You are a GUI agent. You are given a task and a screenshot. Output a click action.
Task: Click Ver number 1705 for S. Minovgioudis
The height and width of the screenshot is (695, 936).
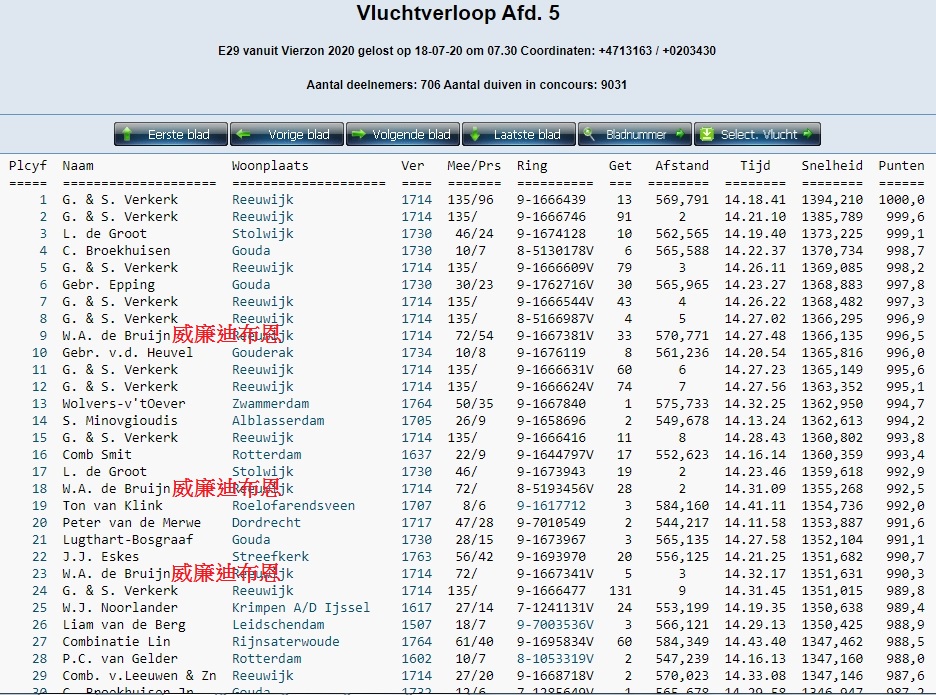(417, 420)
